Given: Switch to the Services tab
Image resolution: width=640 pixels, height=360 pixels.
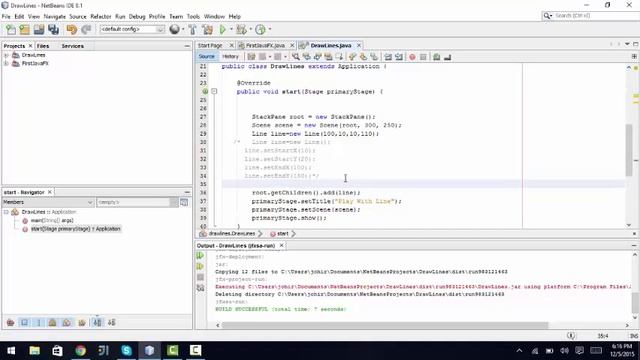Looking at the screenshot, I should (73, 46).
